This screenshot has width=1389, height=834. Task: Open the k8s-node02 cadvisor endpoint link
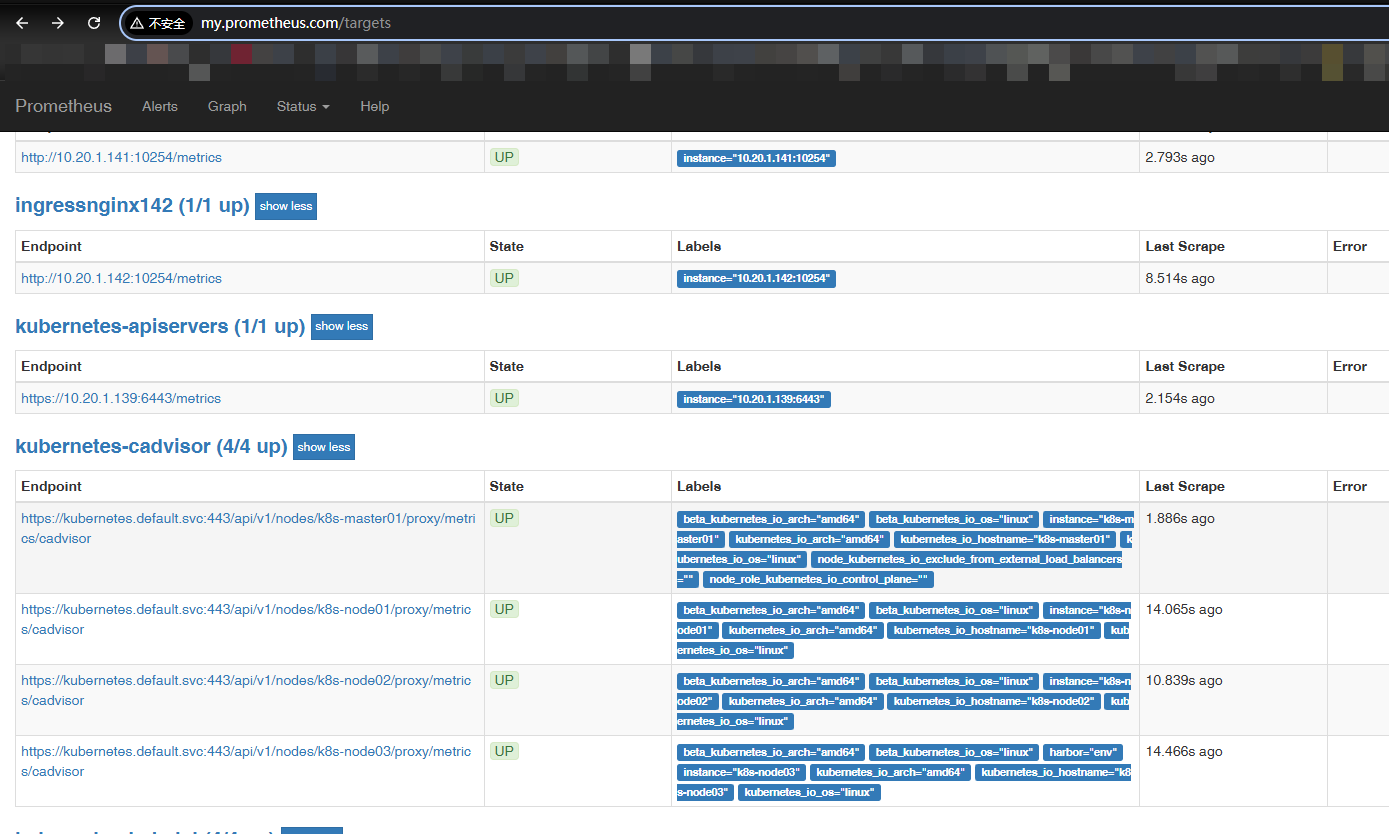pos(246,690)
